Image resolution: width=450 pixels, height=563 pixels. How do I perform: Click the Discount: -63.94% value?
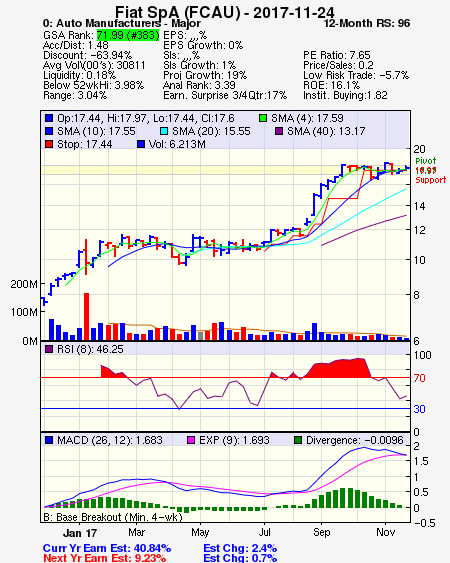87,55
